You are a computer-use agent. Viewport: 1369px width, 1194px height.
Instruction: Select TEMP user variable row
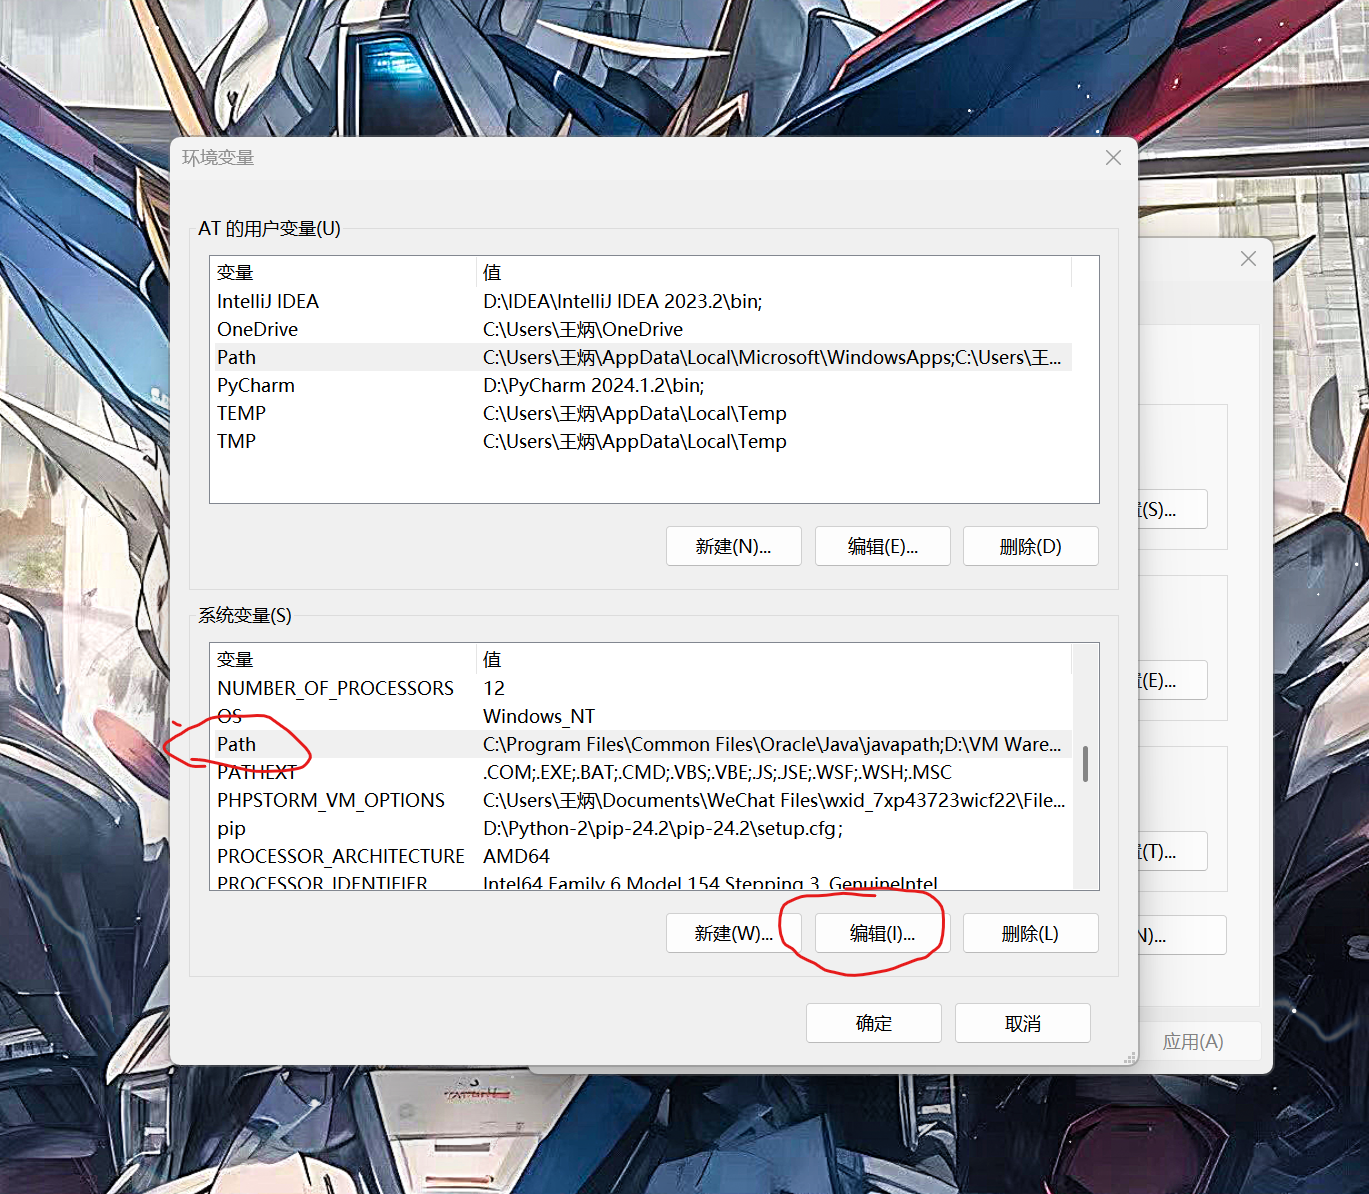(640, 413)
